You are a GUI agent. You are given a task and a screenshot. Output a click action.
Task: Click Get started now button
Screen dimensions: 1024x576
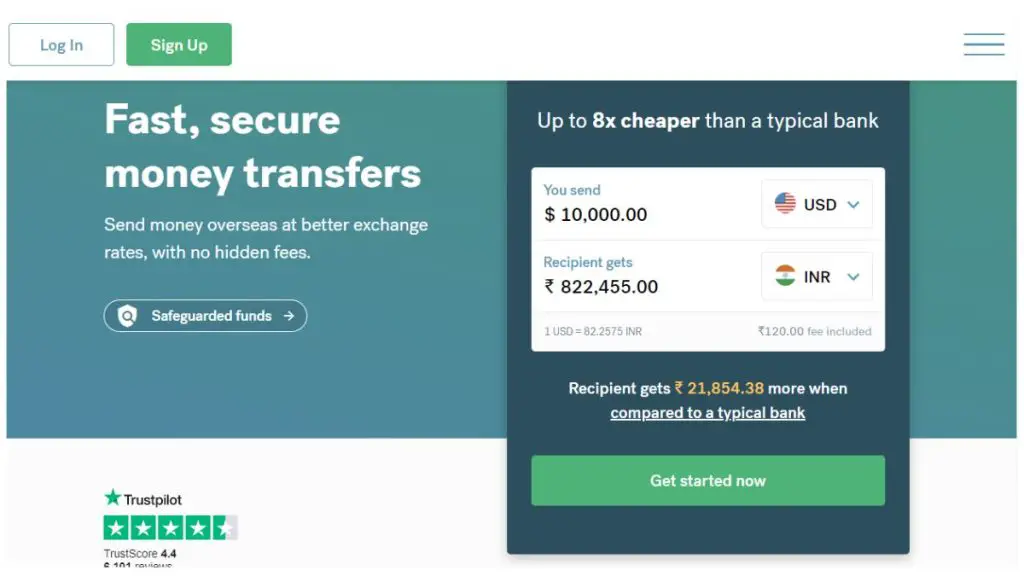(x=708, y=481)
